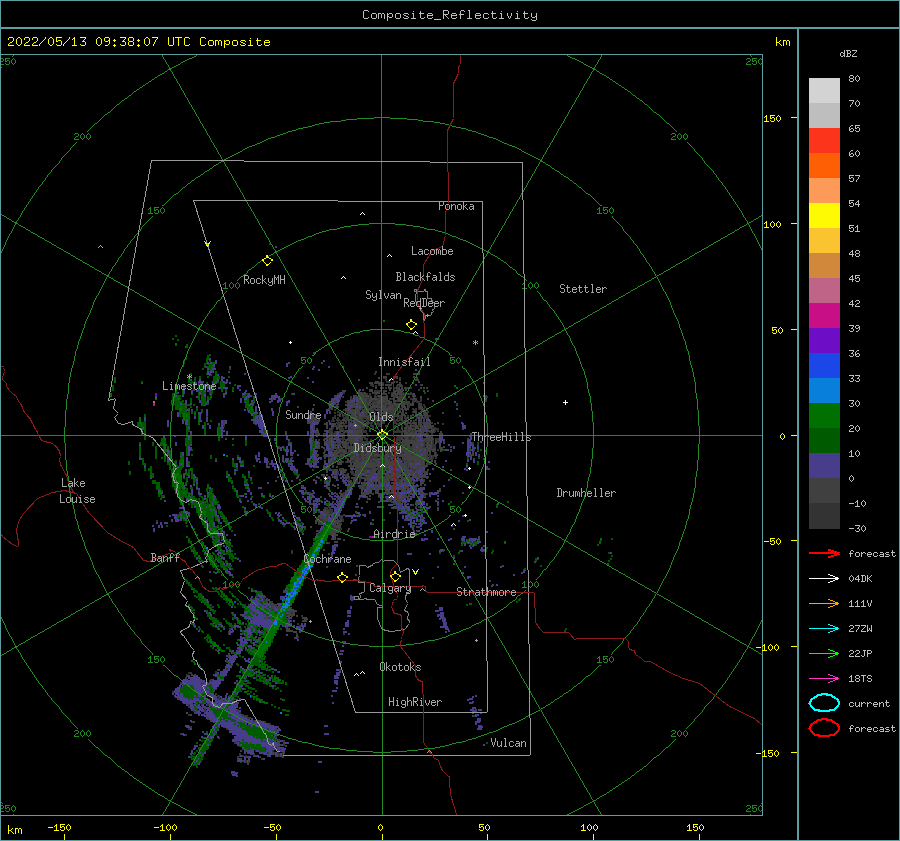Click the Didsbury town label
The image size is (900, 841).
click(377, 448)
